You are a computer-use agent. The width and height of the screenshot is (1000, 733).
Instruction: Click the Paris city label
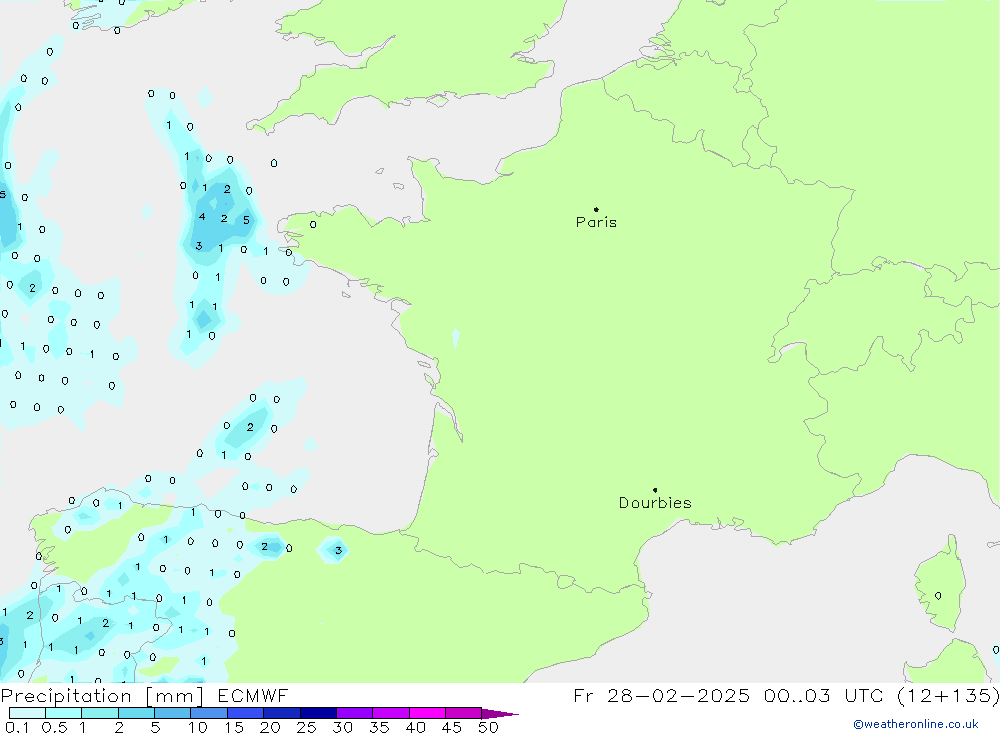596,222
